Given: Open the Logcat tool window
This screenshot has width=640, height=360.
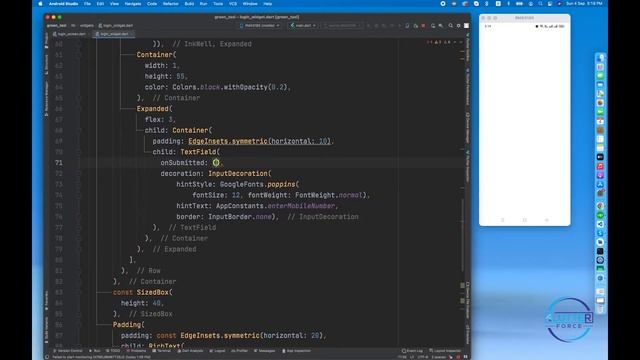Looking at the screenshot, I should [x=217, y=351].
